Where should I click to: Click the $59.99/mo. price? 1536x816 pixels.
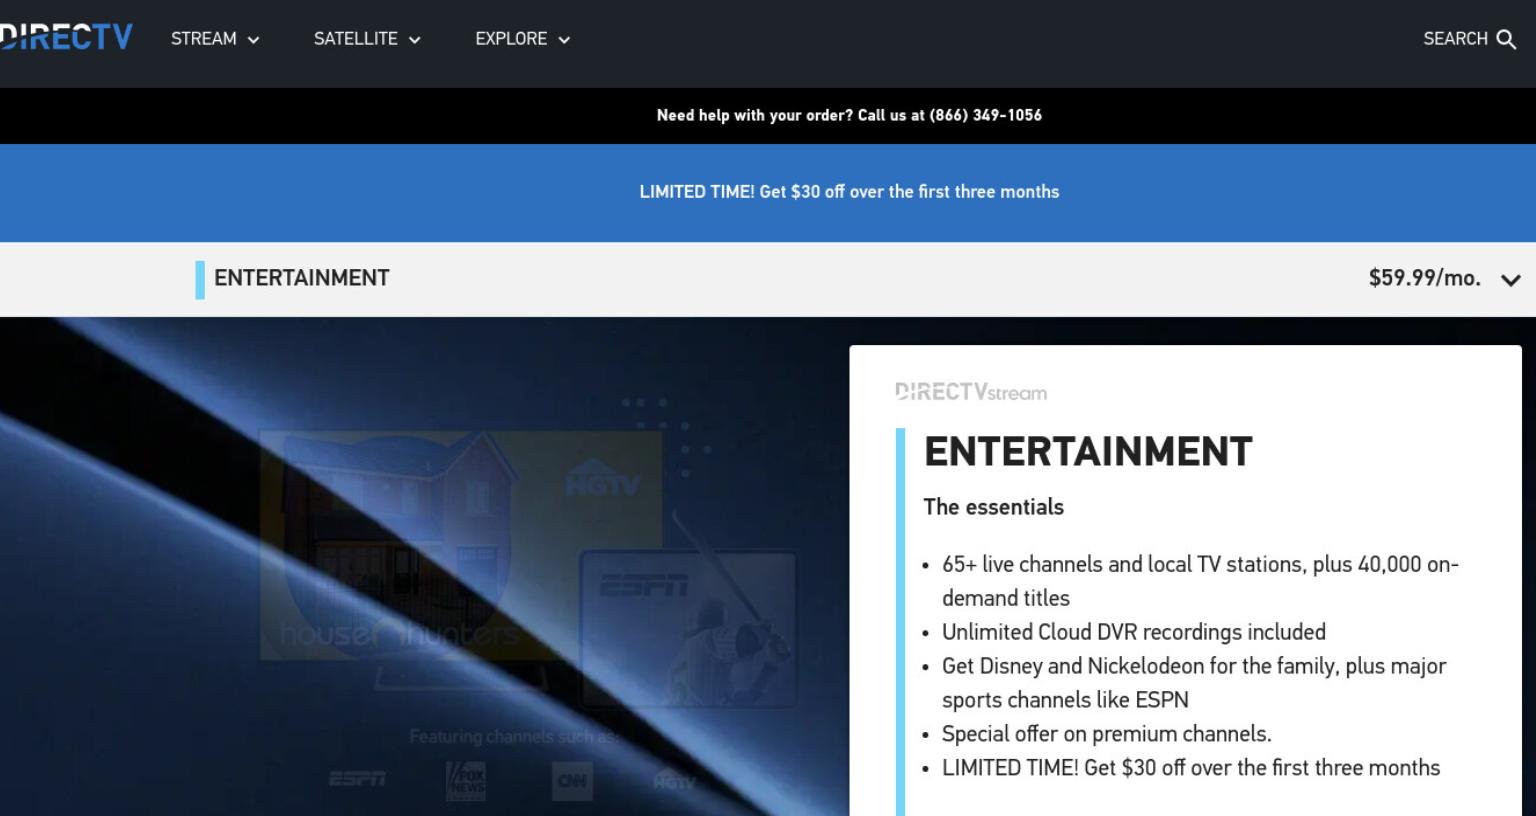click(1424, 278)
